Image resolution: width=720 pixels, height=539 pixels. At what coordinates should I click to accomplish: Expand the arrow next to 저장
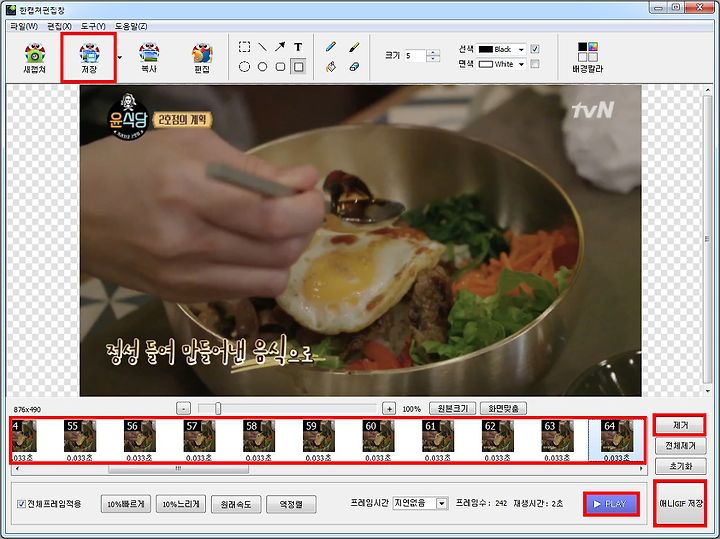[x=120, y=58]
